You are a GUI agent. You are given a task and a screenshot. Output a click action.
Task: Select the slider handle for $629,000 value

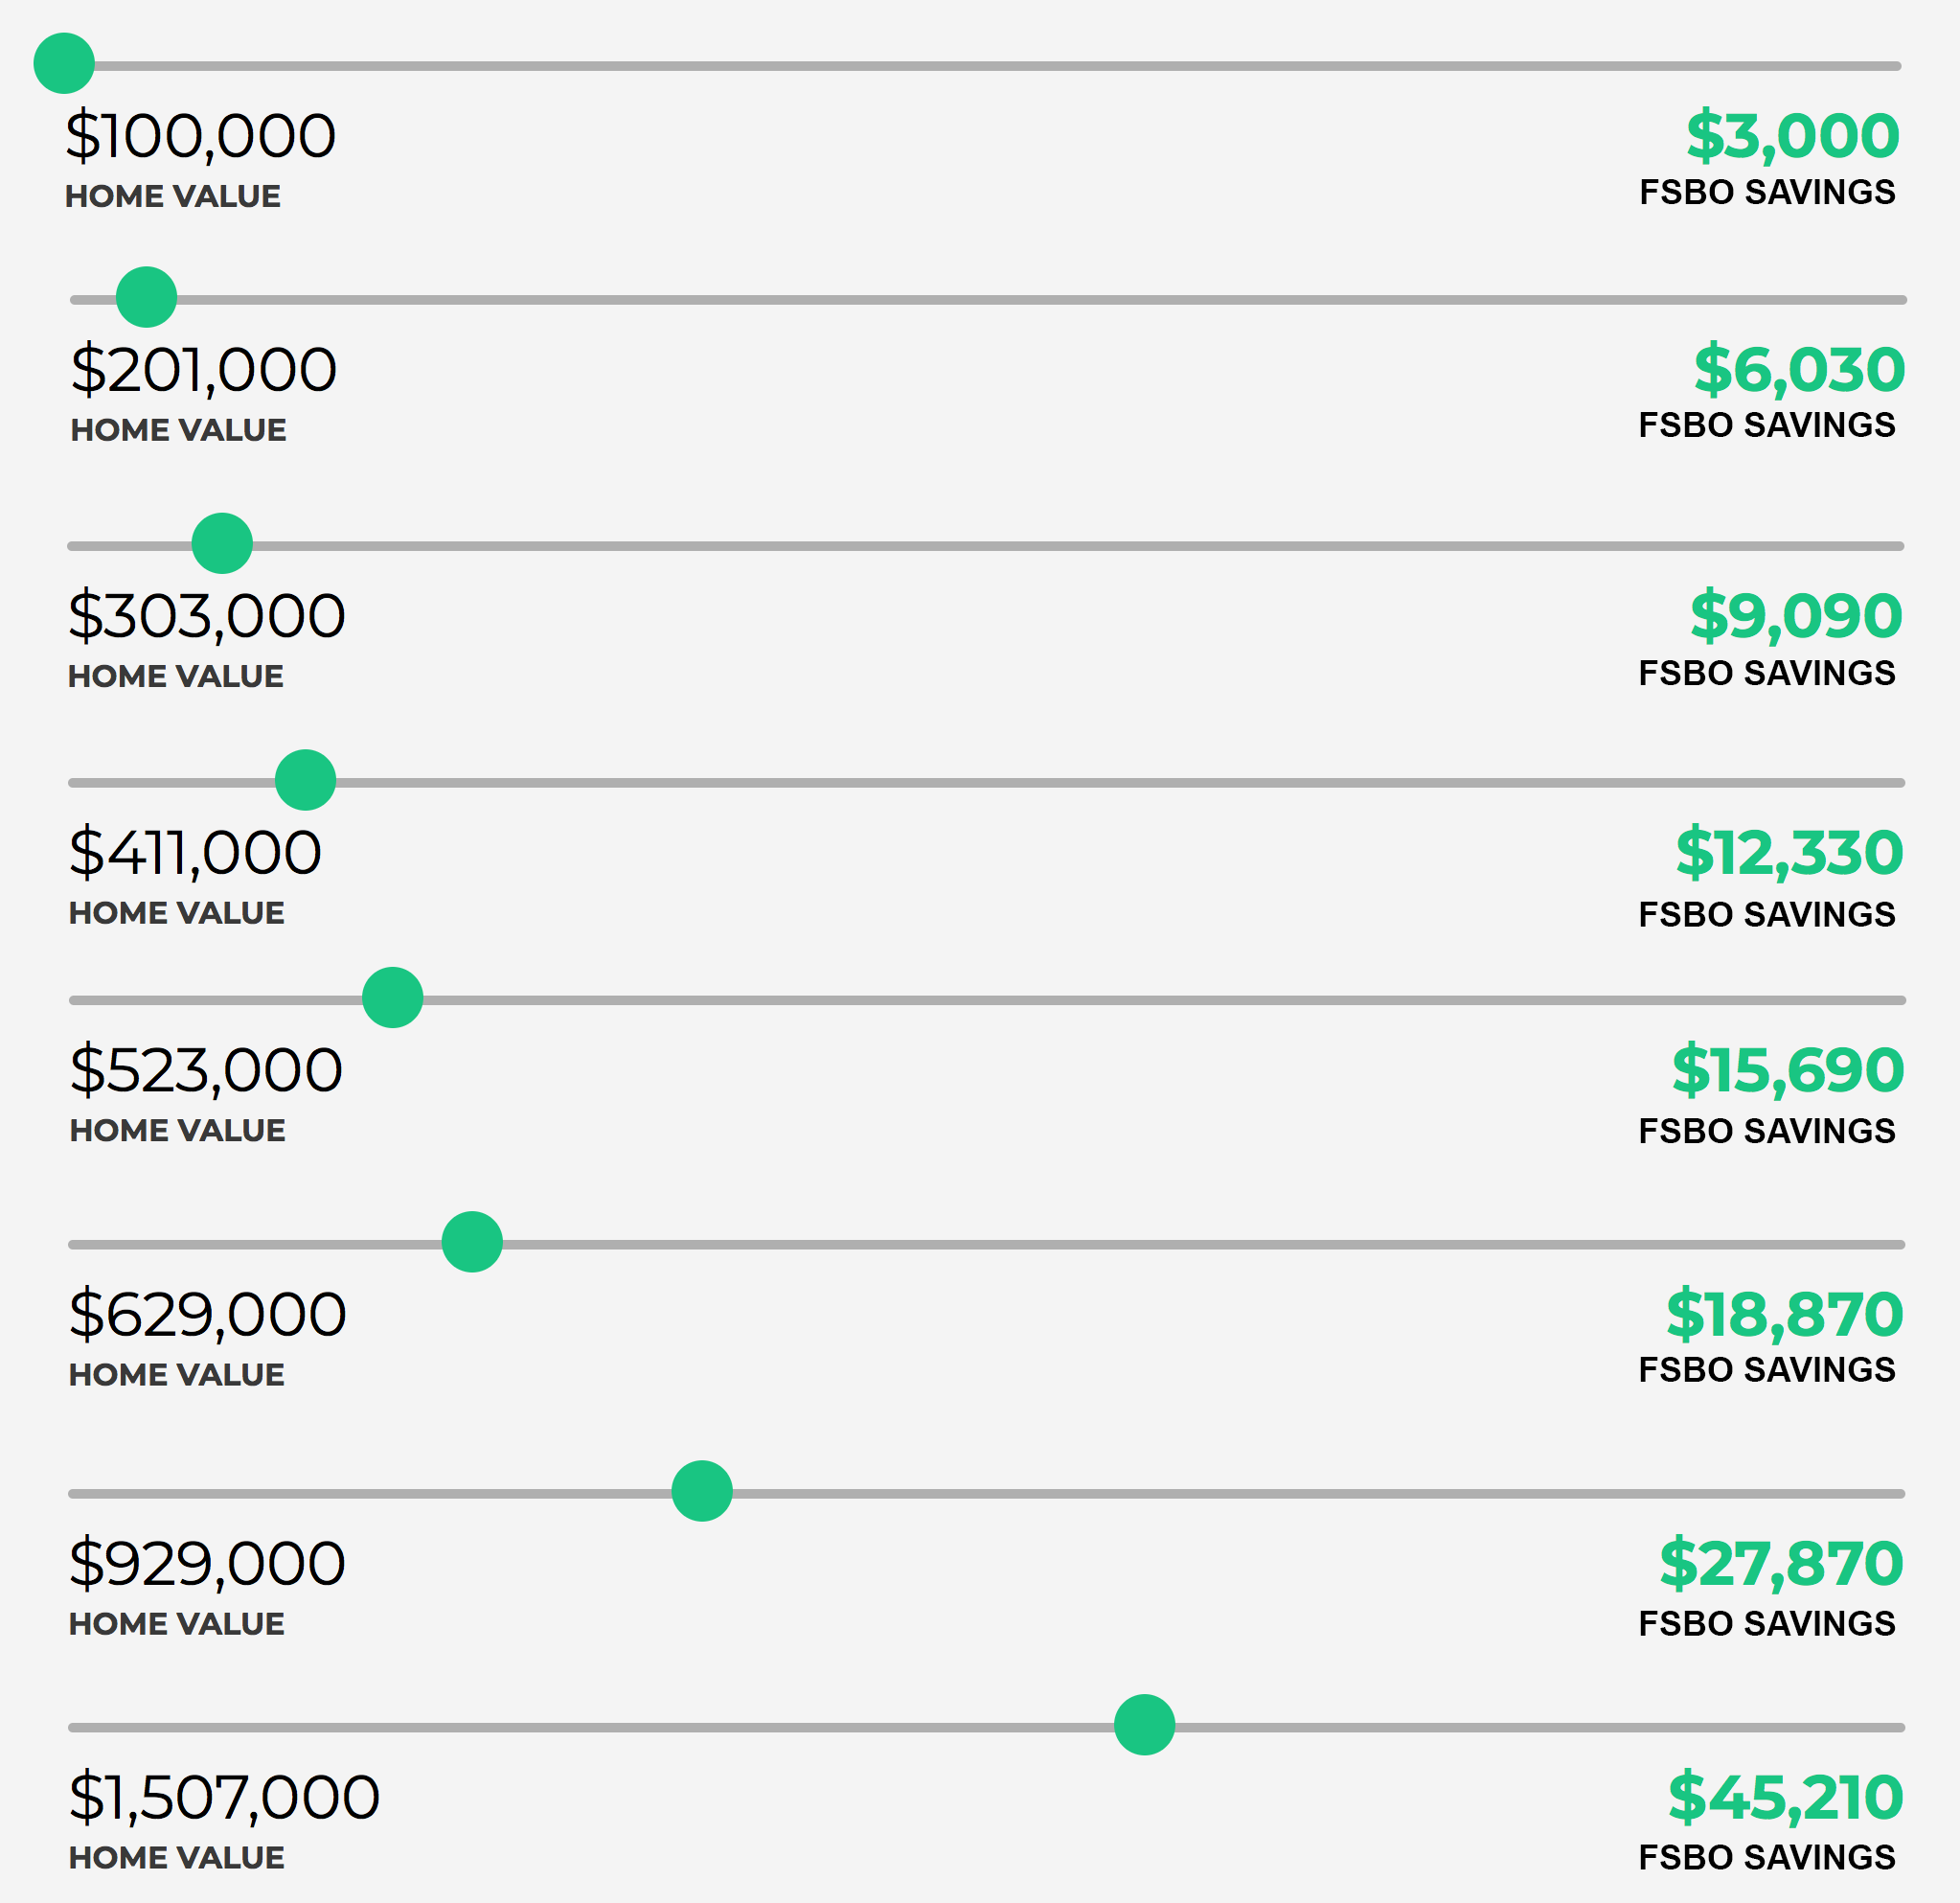(x=472, y=1242)
